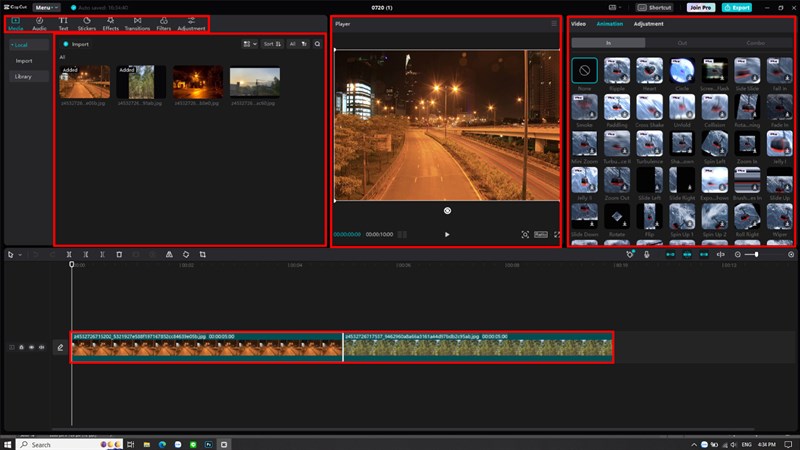Apply the Zoom In animation

coord(747,144)
